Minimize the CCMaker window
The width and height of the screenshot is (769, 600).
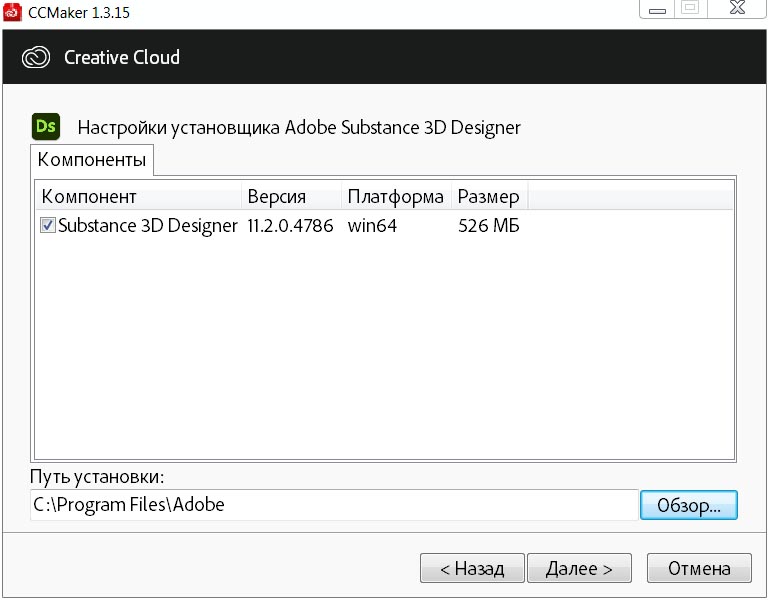[x=657, y=9]
